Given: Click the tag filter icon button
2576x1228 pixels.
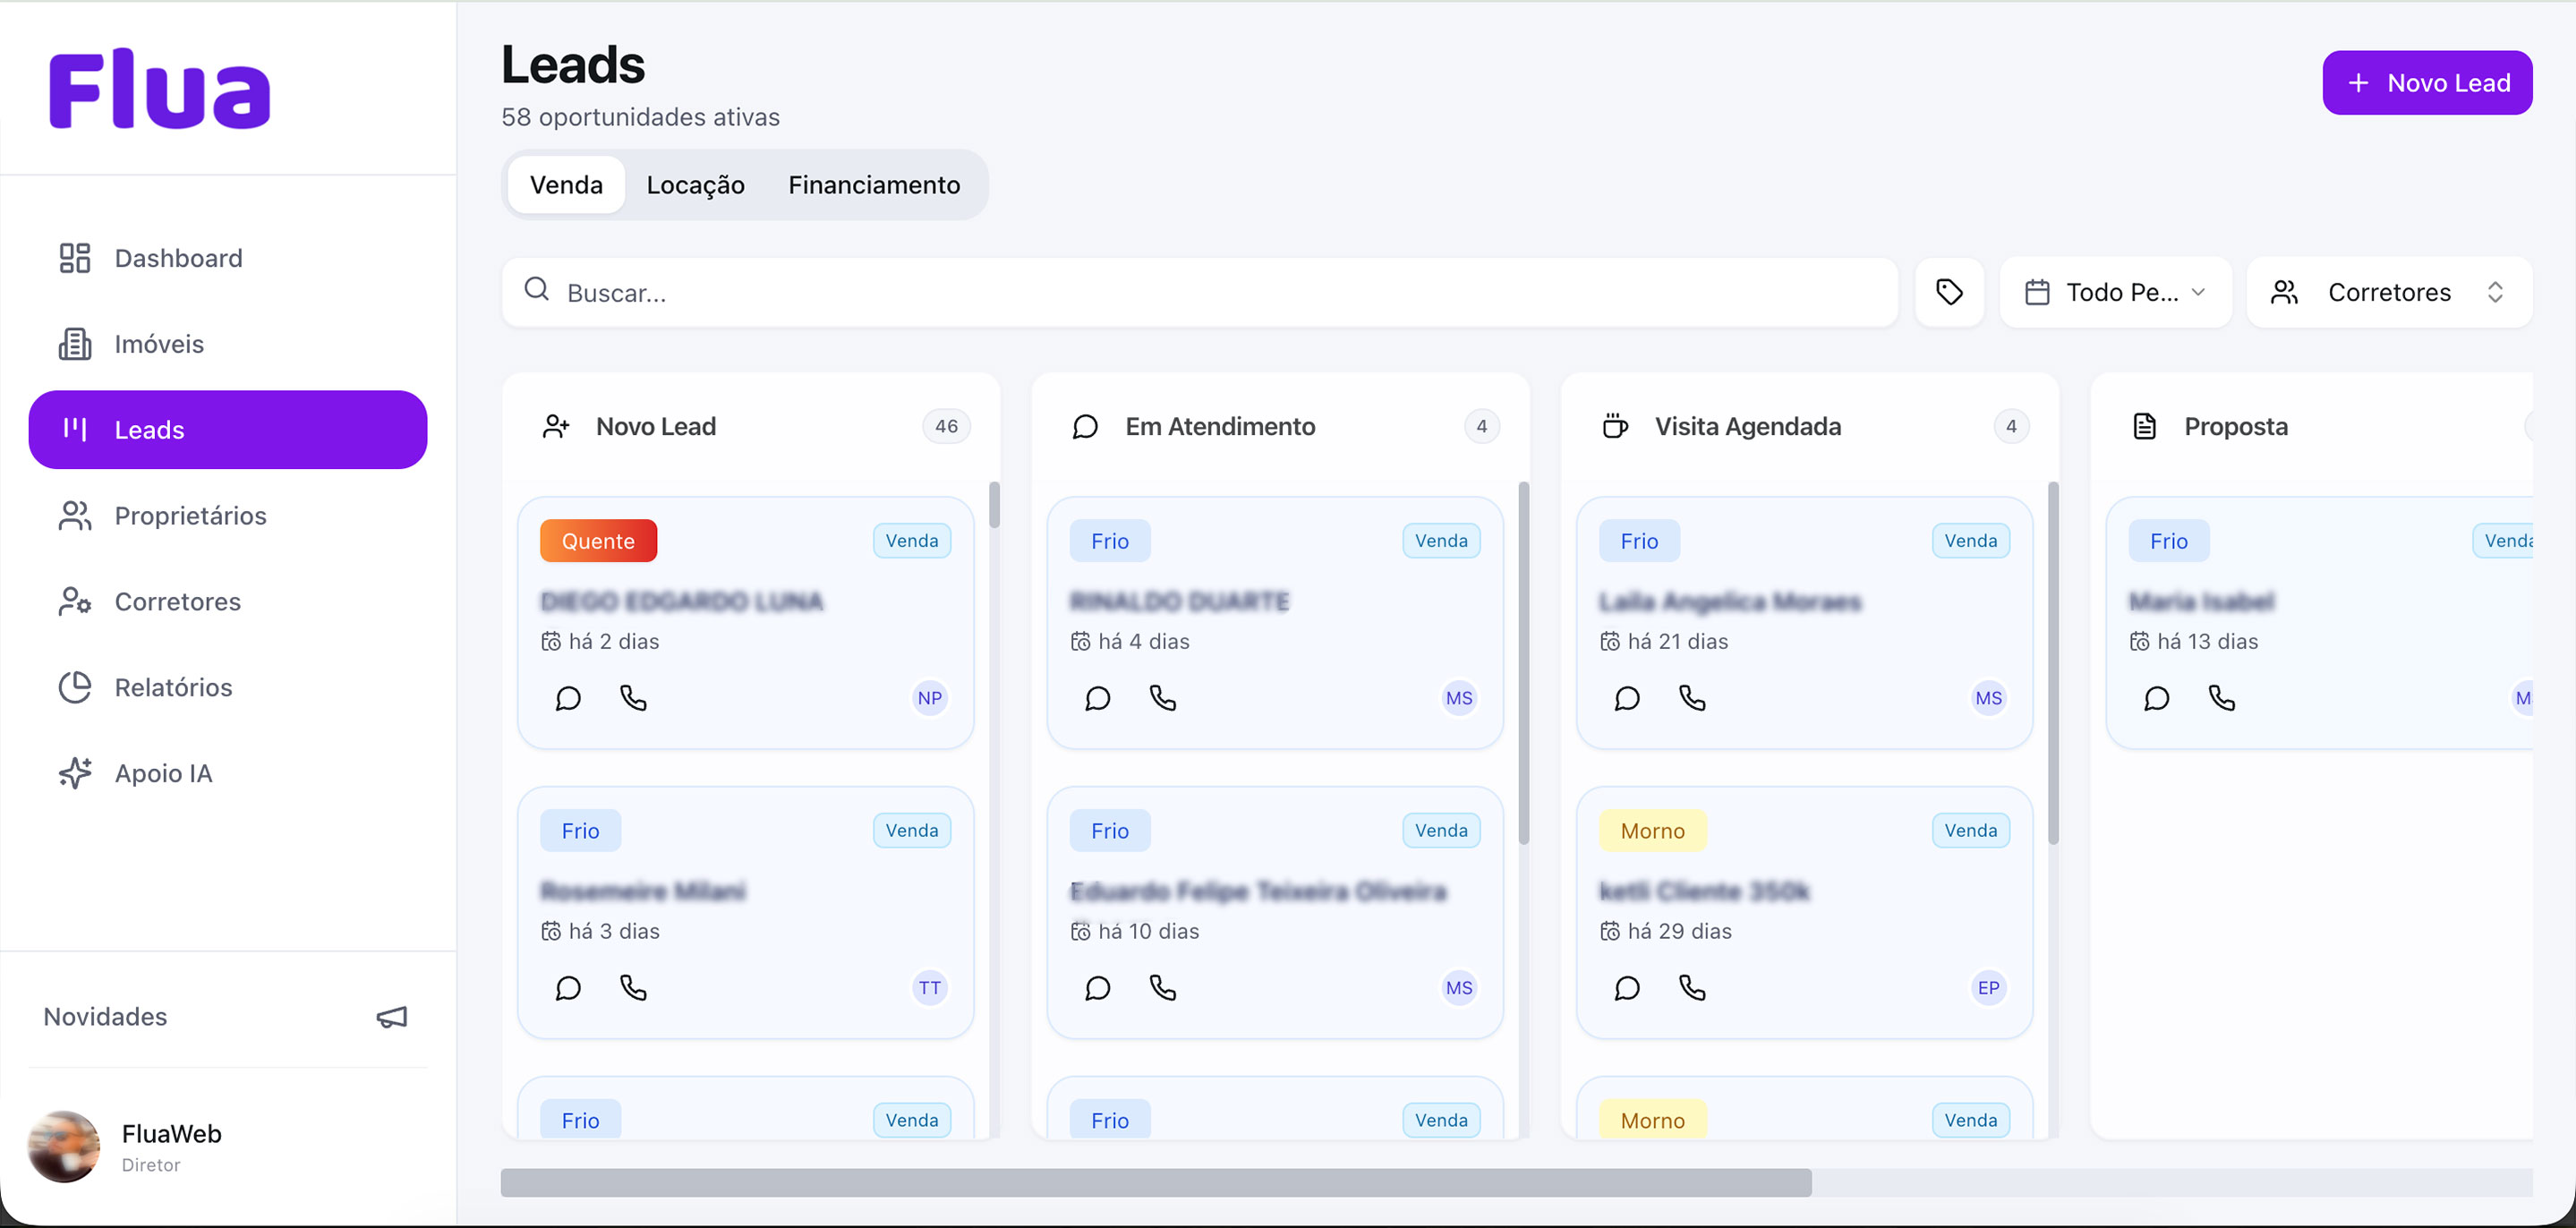Looking at the screenshot, I should tap(1948, 292).
